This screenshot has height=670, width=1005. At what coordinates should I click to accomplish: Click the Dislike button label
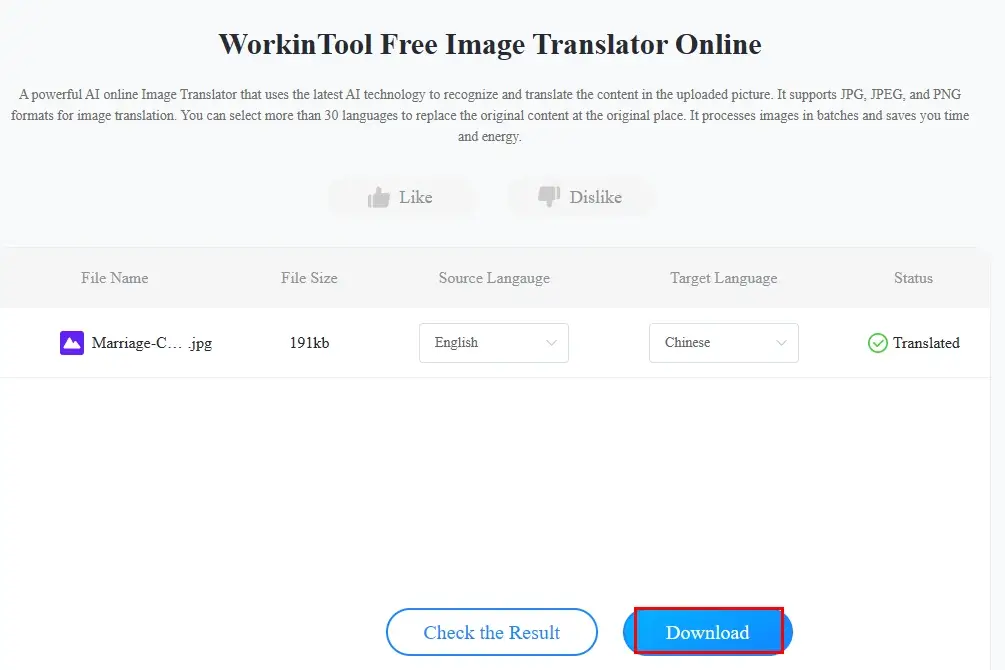click(x=595, y=197)
